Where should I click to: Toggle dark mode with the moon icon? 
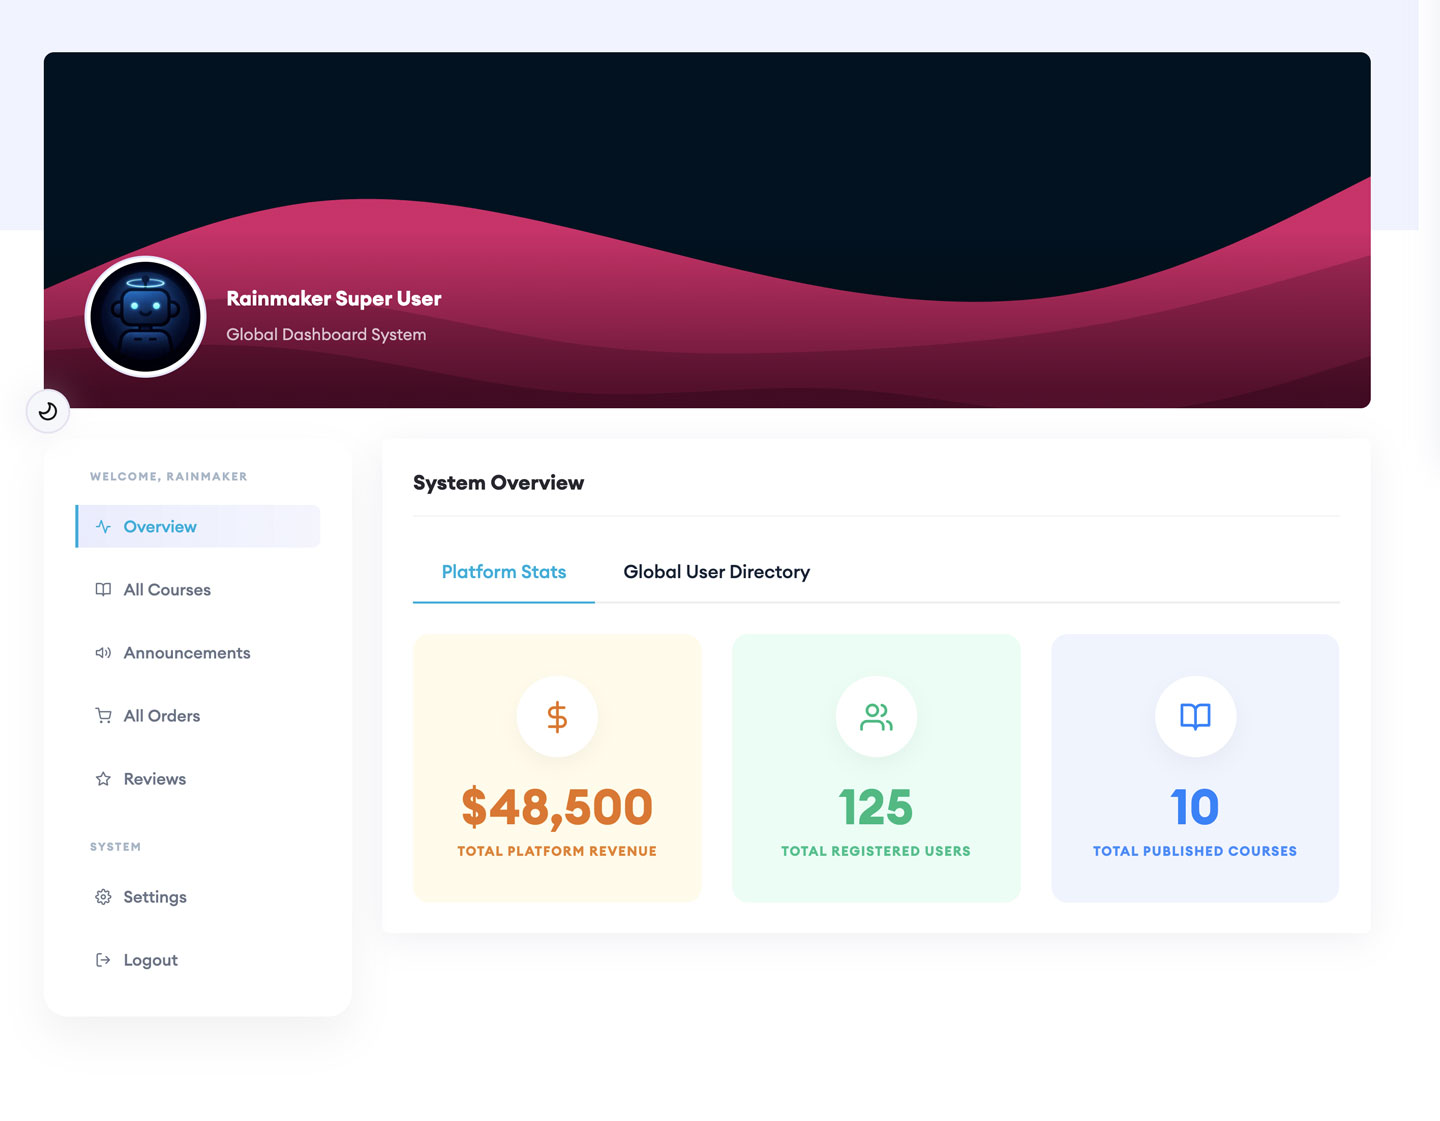pyautogui.click(x=48, y=410)
